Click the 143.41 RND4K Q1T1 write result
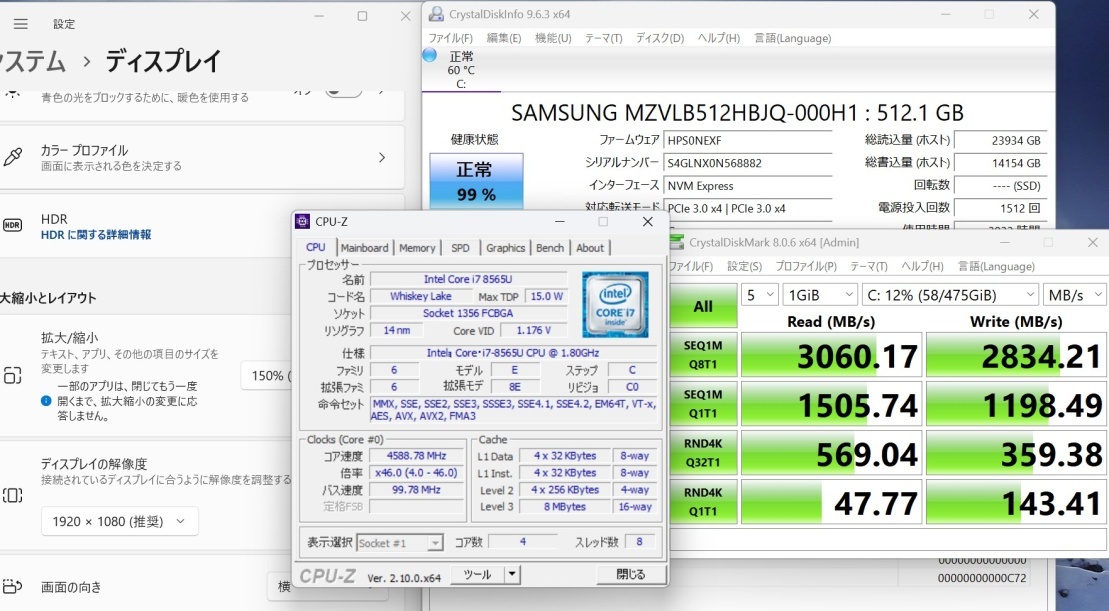 [x=1016, y=501]
